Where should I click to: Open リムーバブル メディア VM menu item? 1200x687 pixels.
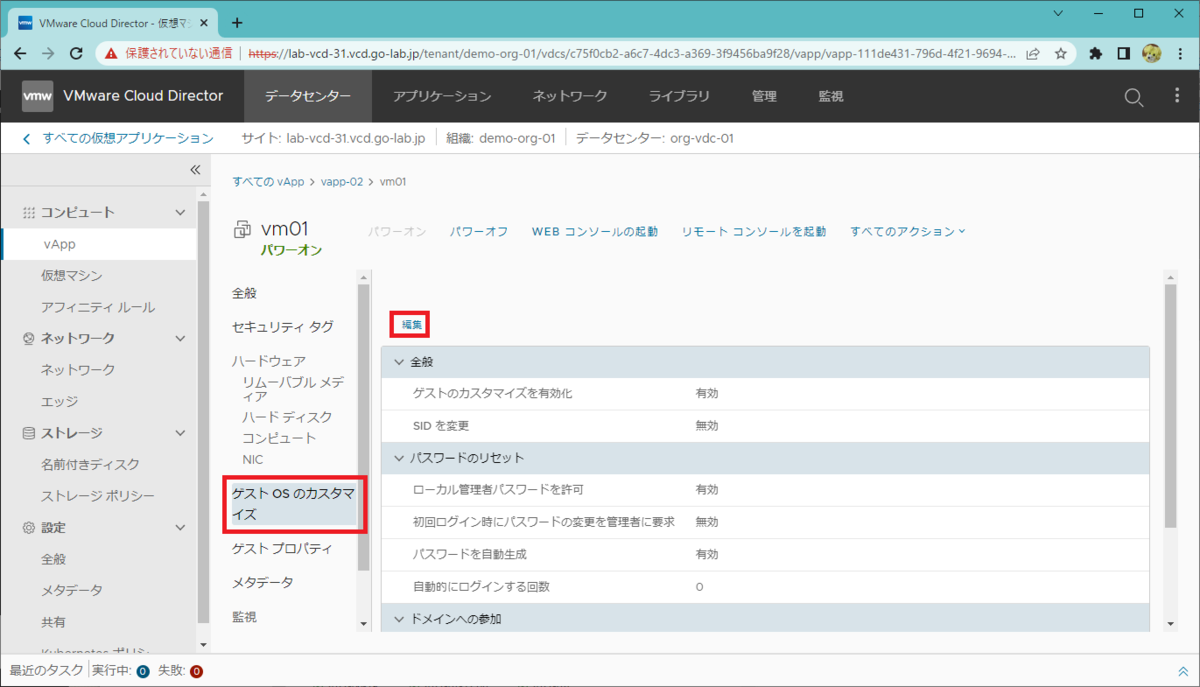point(294,389)
